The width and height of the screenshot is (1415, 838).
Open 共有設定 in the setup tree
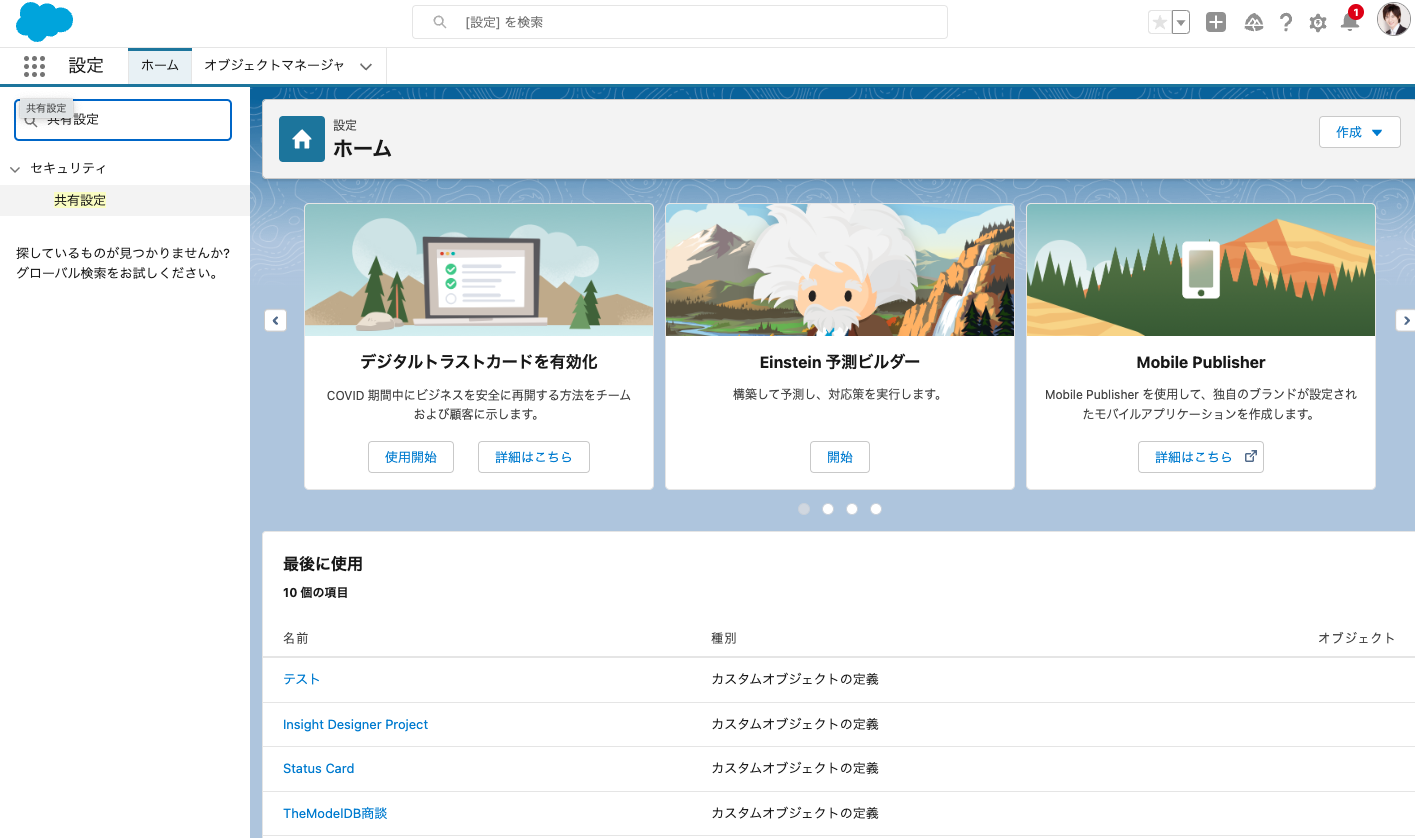(80, 200)
